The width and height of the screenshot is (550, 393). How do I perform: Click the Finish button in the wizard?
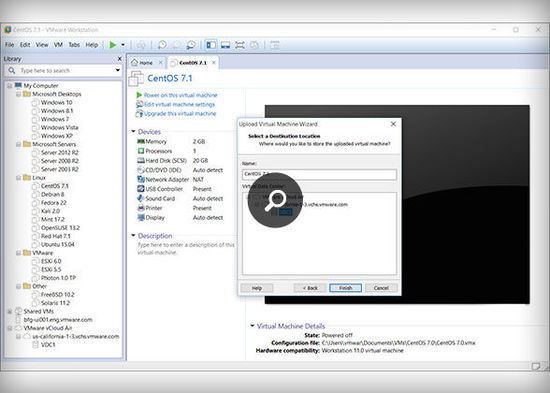346,288
